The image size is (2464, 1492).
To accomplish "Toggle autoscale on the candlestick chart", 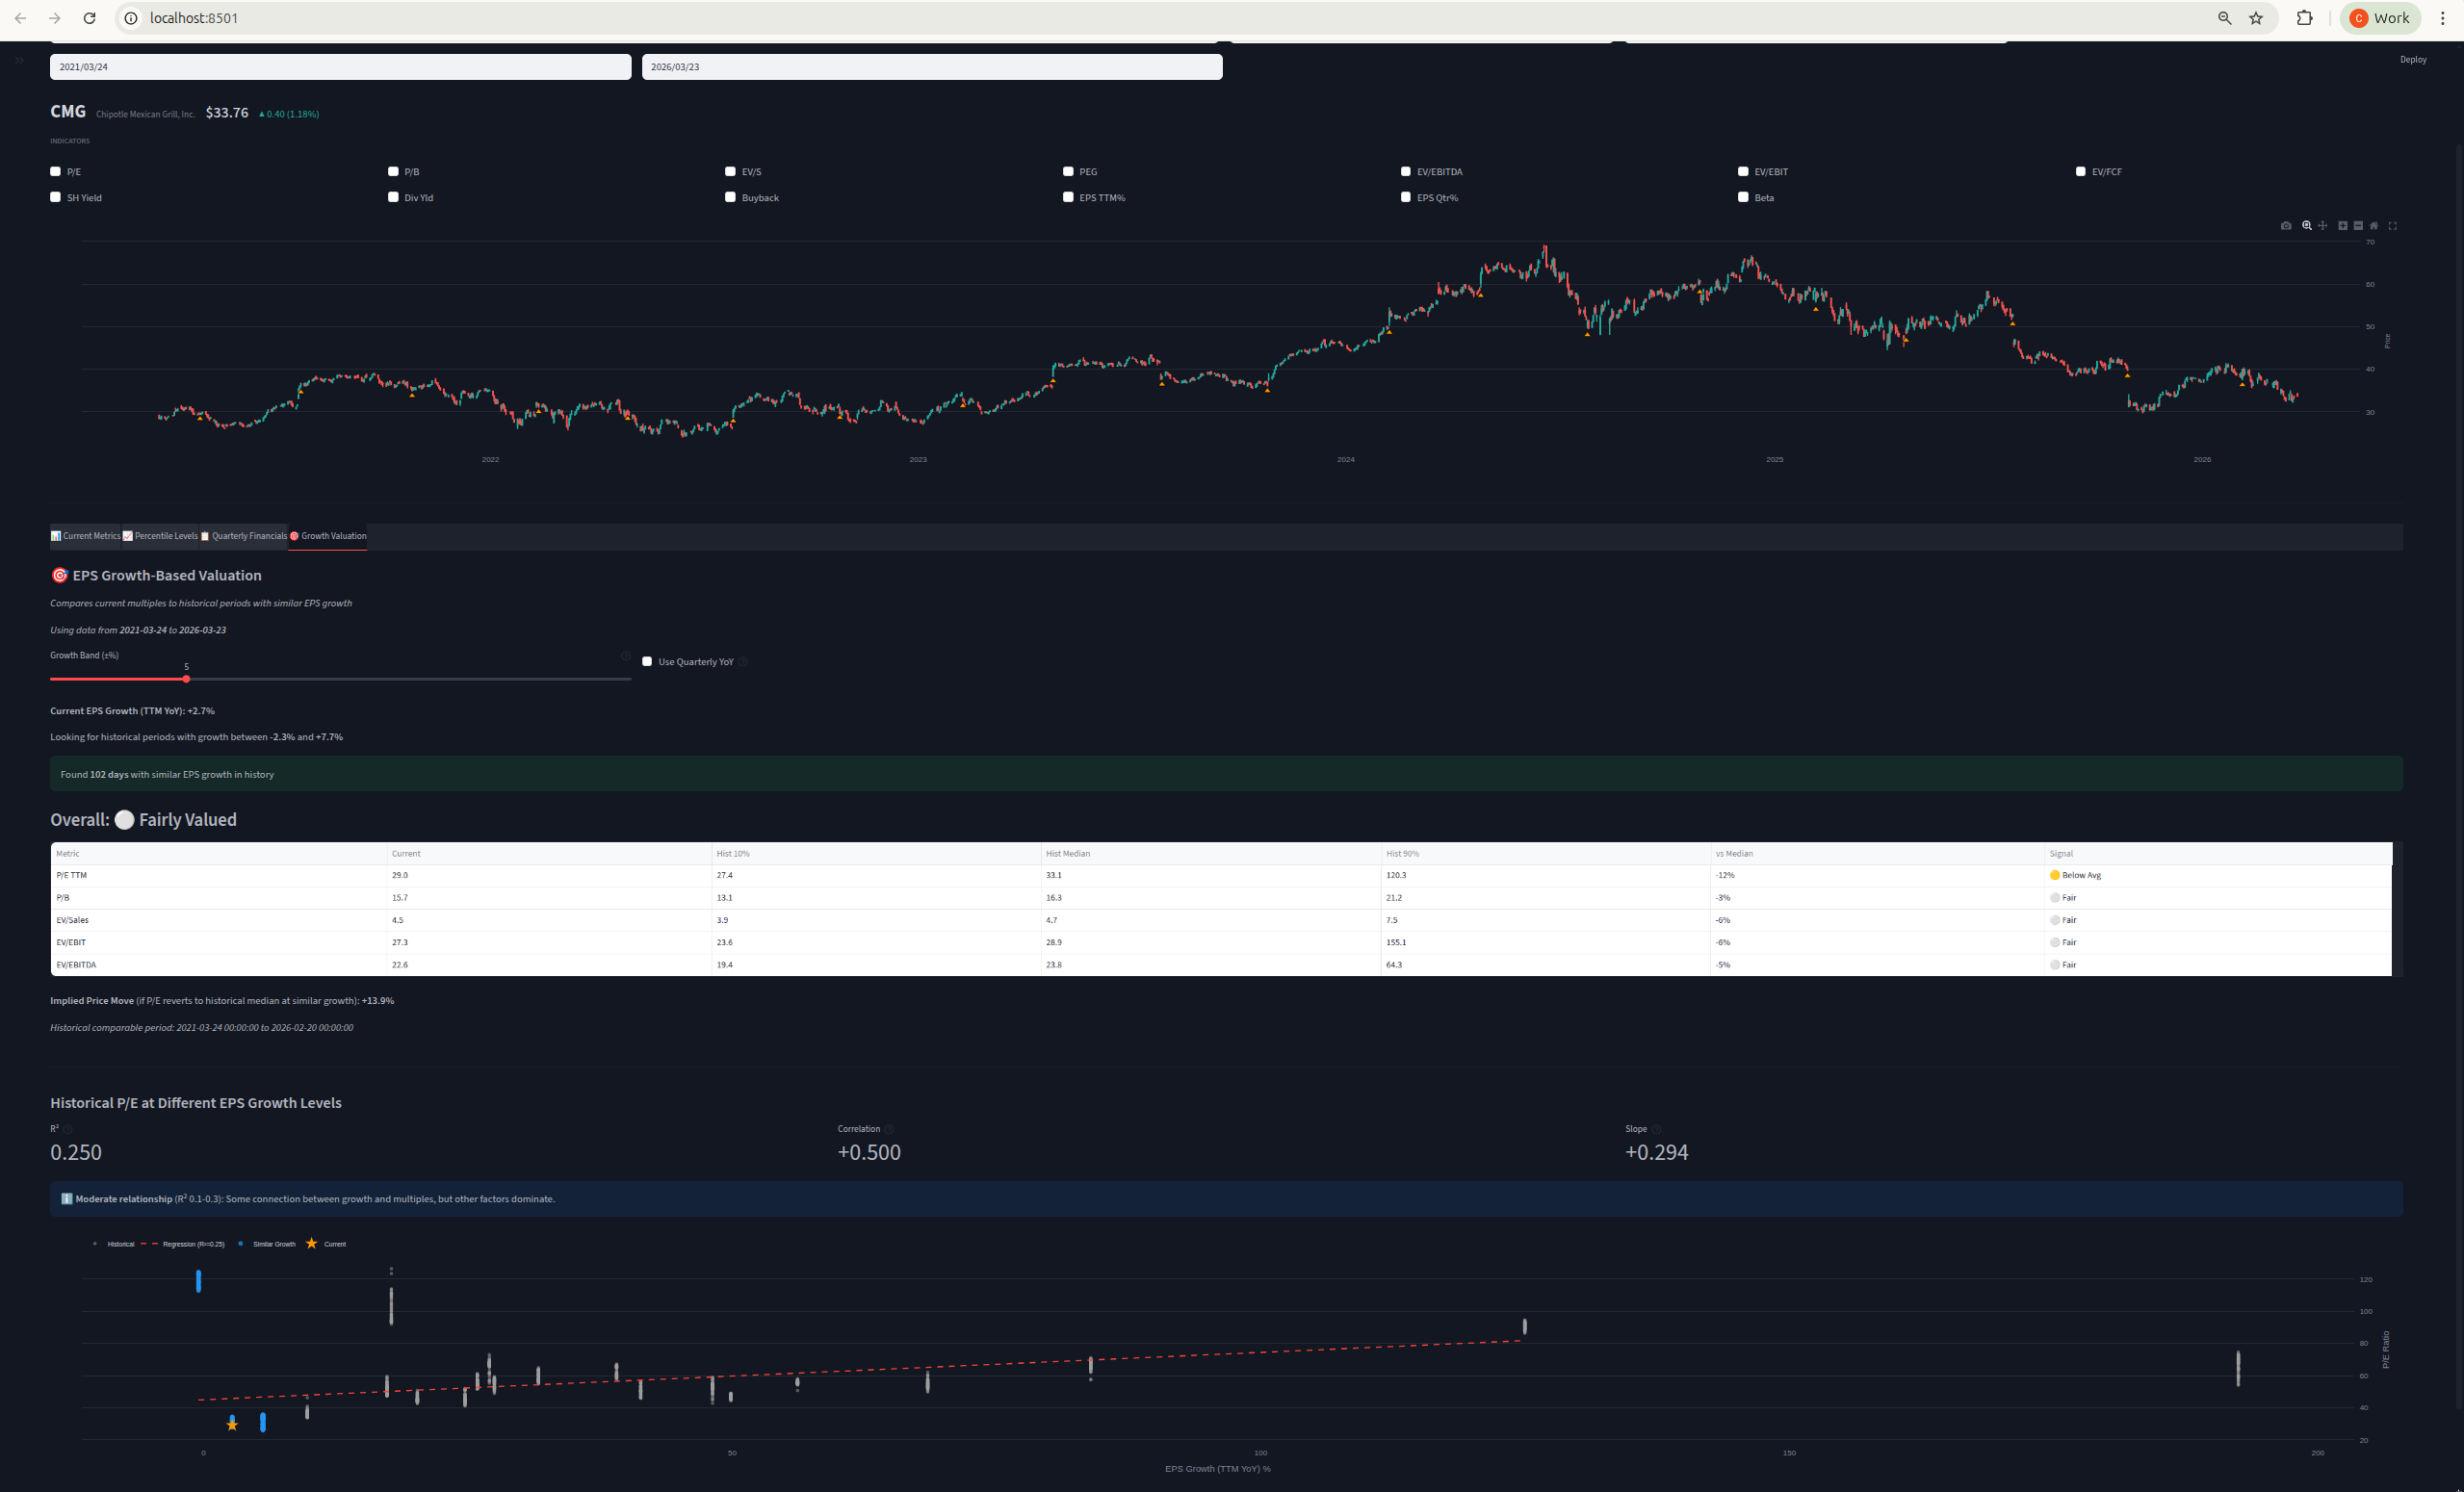I will click(x=2394, y=226).
